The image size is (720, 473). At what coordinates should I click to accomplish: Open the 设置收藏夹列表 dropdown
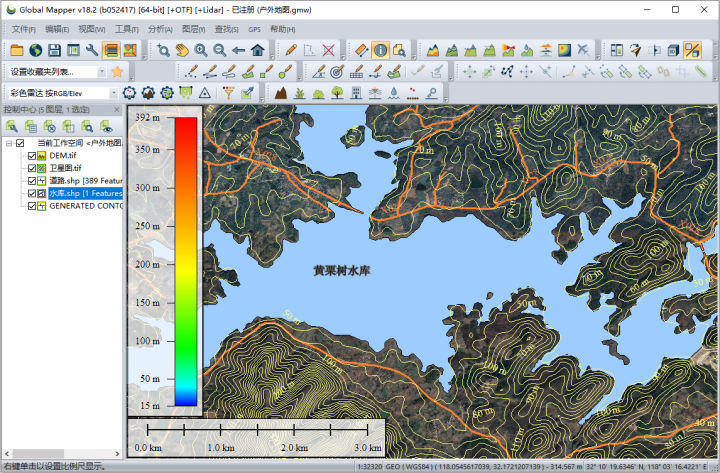tap(57, 72)
